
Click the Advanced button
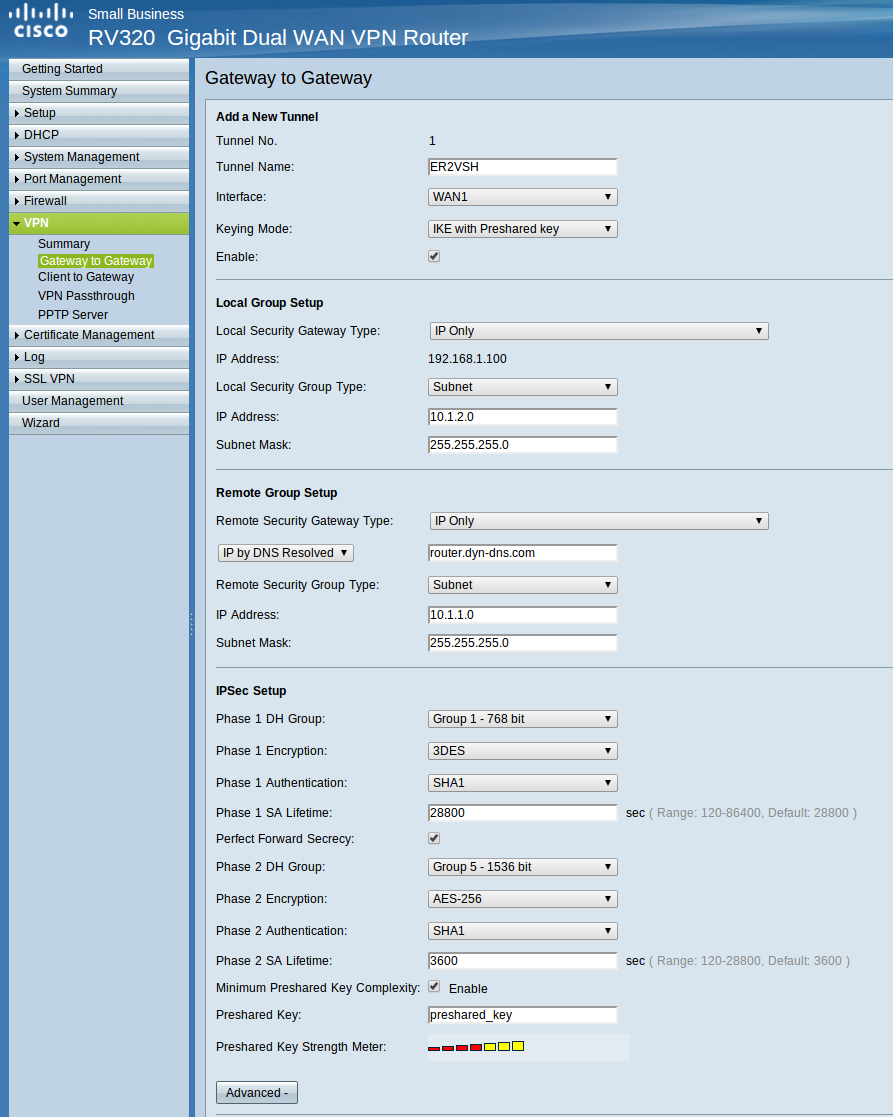(257, 1093)
